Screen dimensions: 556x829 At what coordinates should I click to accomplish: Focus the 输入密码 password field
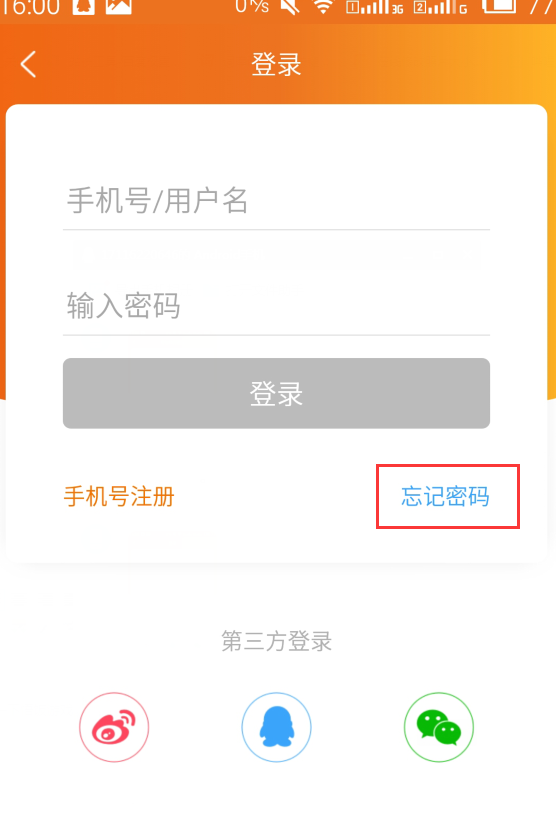coord(276,306)
